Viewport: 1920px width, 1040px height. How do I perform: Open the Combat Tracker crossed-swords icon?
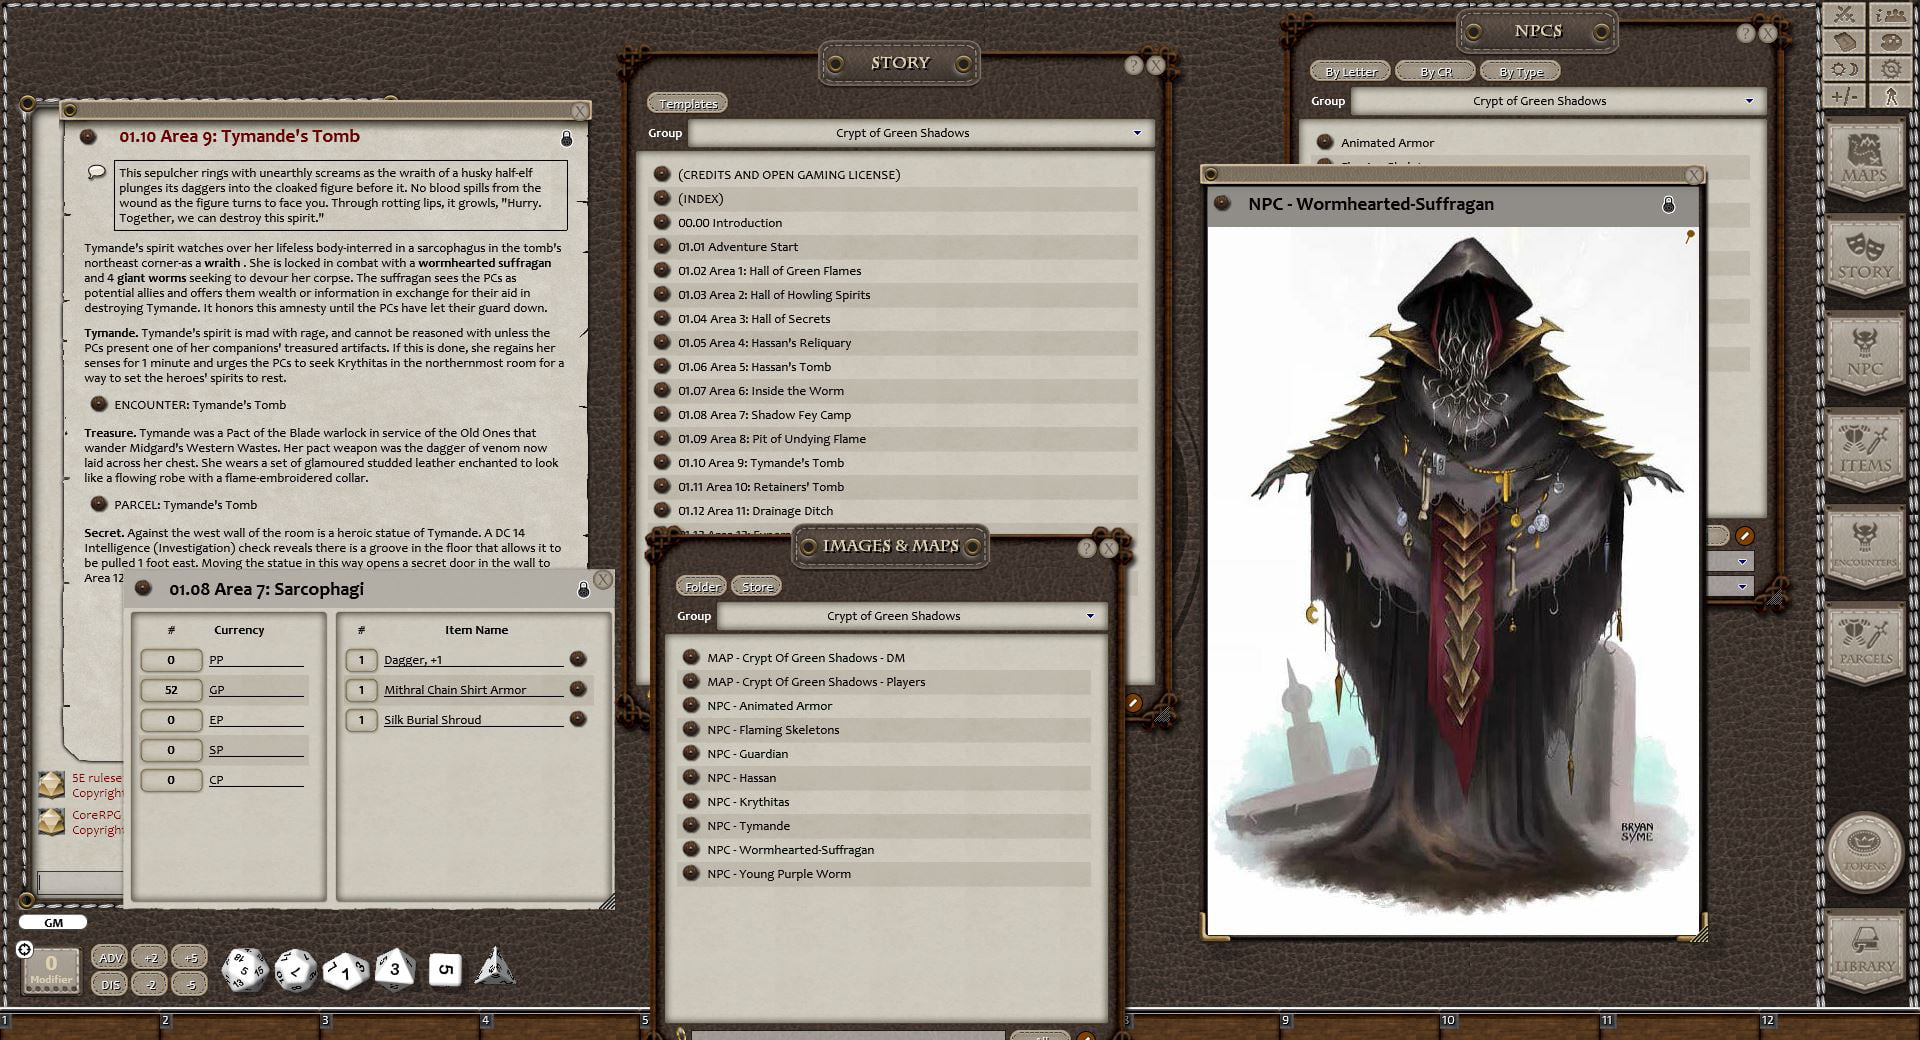(1845, 15)
